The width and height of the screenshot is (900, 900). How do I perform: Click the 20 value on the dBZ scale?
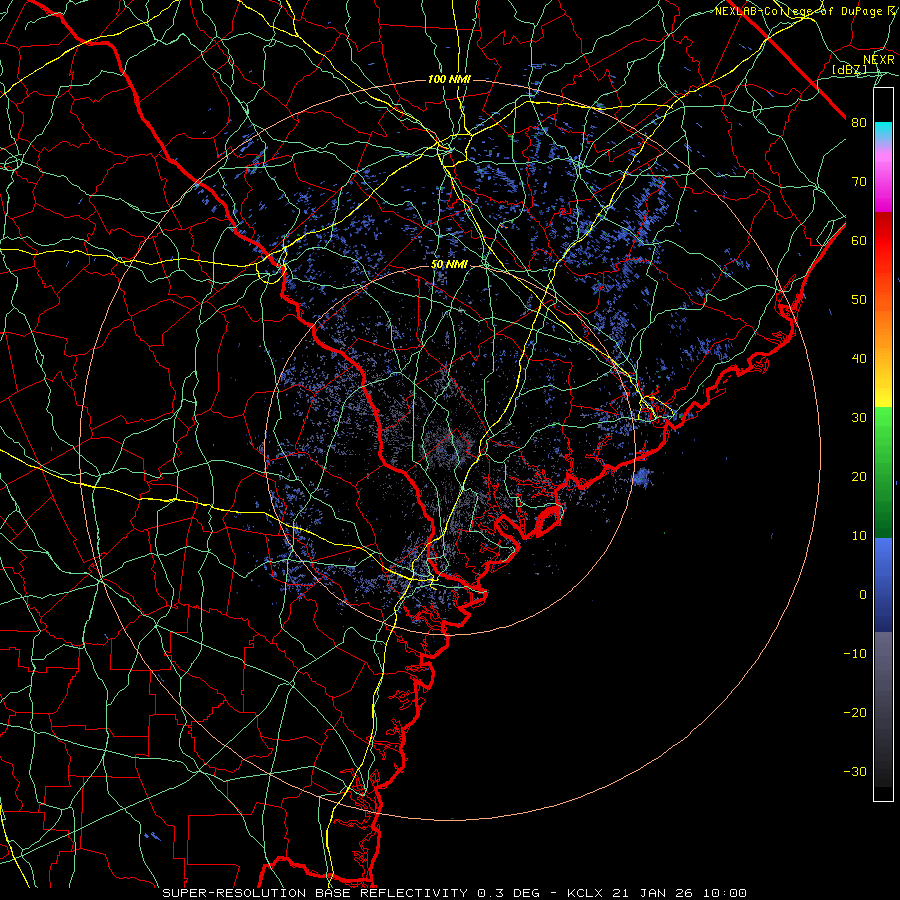pos(859,476)
